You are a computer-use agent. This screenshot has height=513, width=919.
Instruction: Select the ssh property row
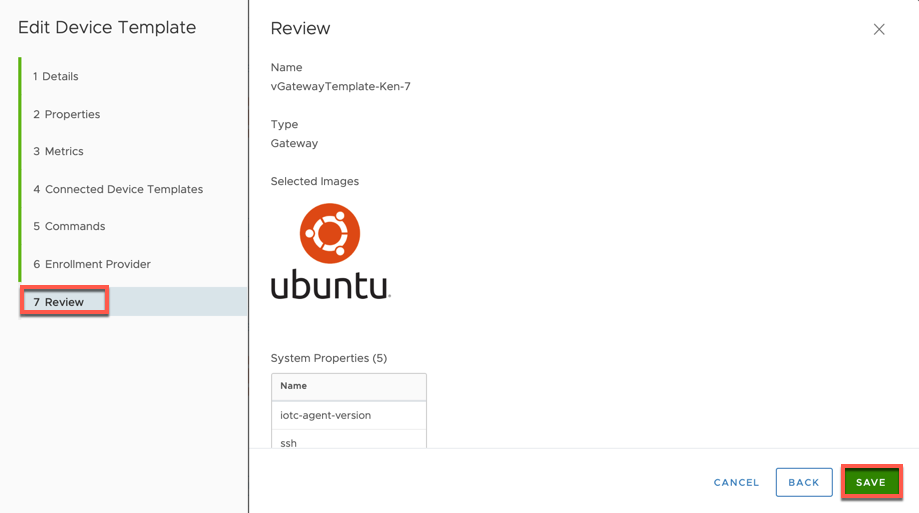pos(349,440)
